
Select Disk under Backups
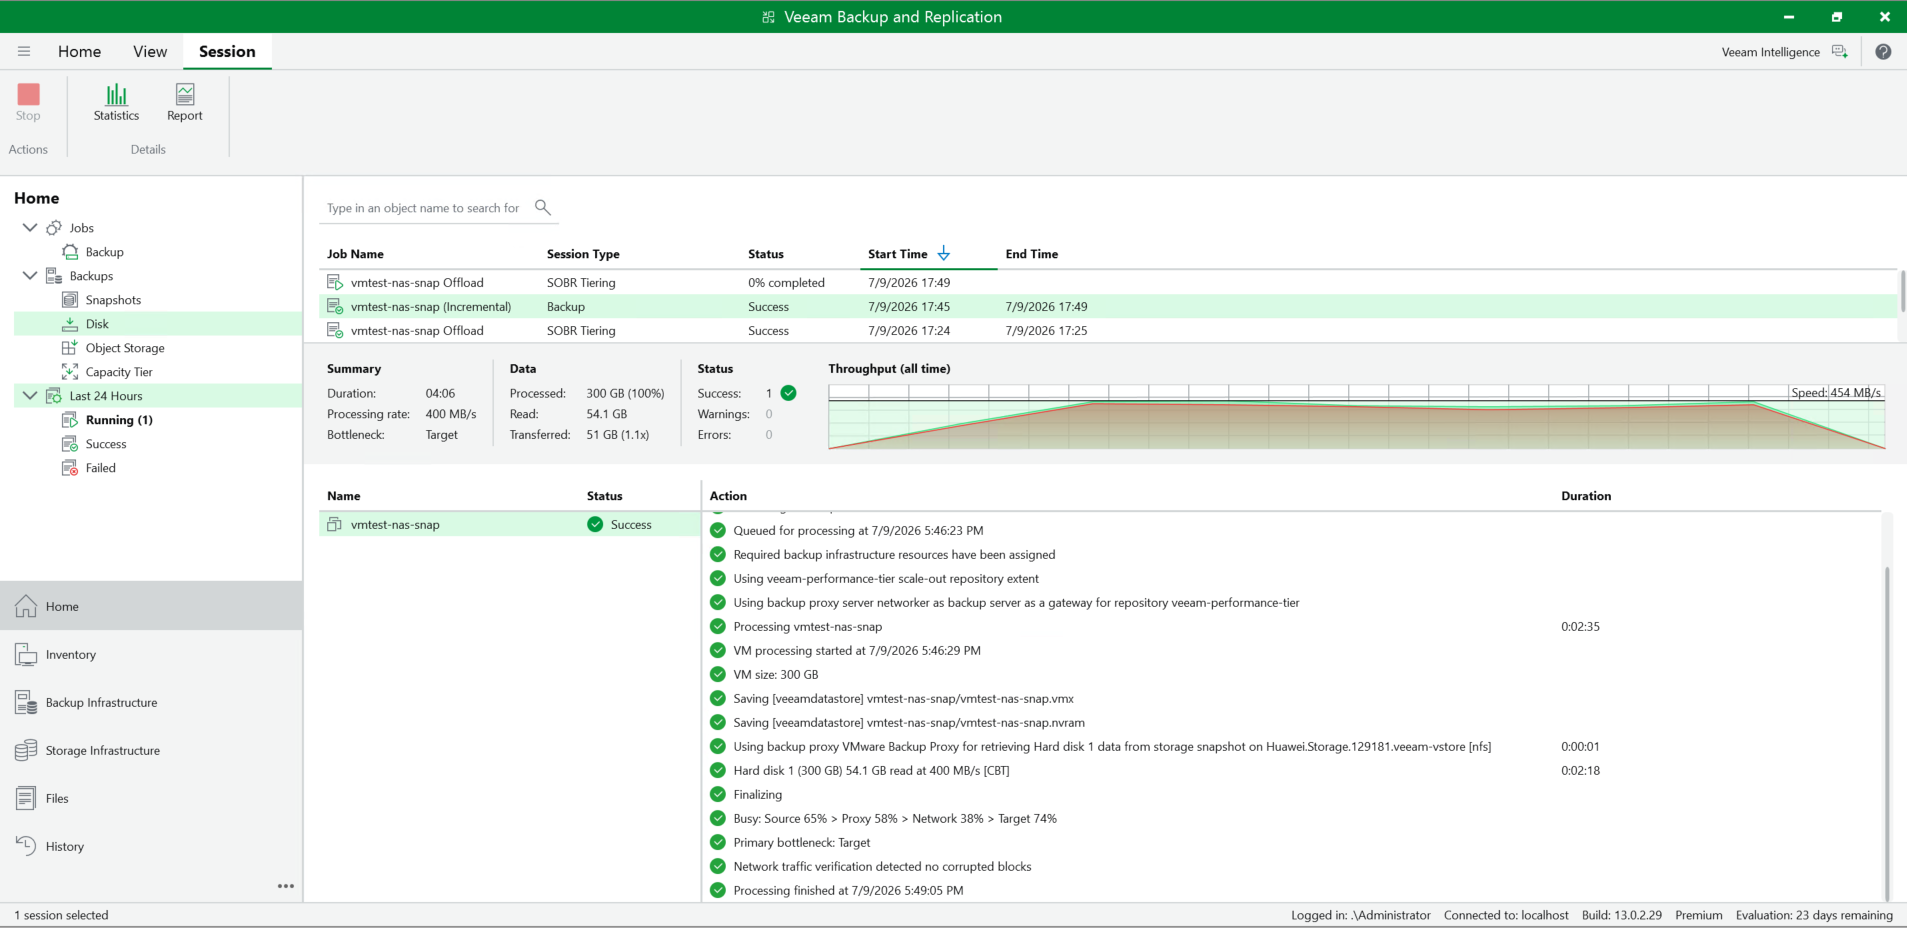point(97,324)
